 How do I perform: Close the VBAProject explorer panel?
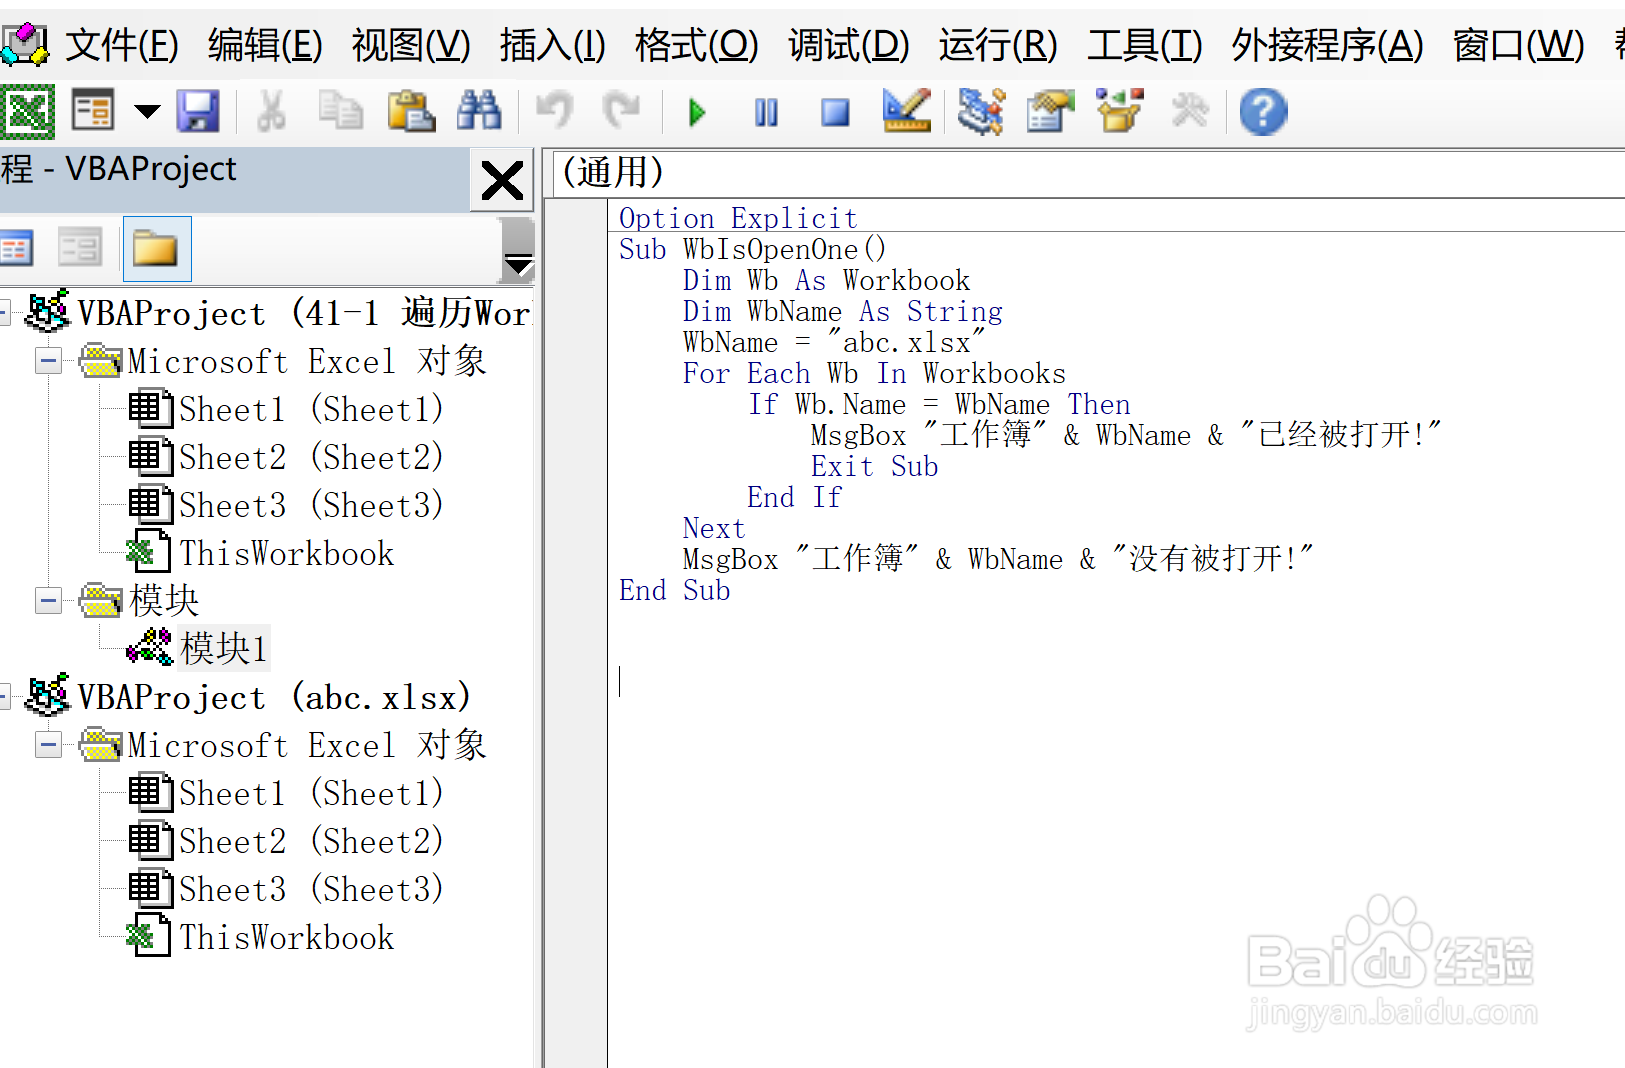(x=501, y=181)
